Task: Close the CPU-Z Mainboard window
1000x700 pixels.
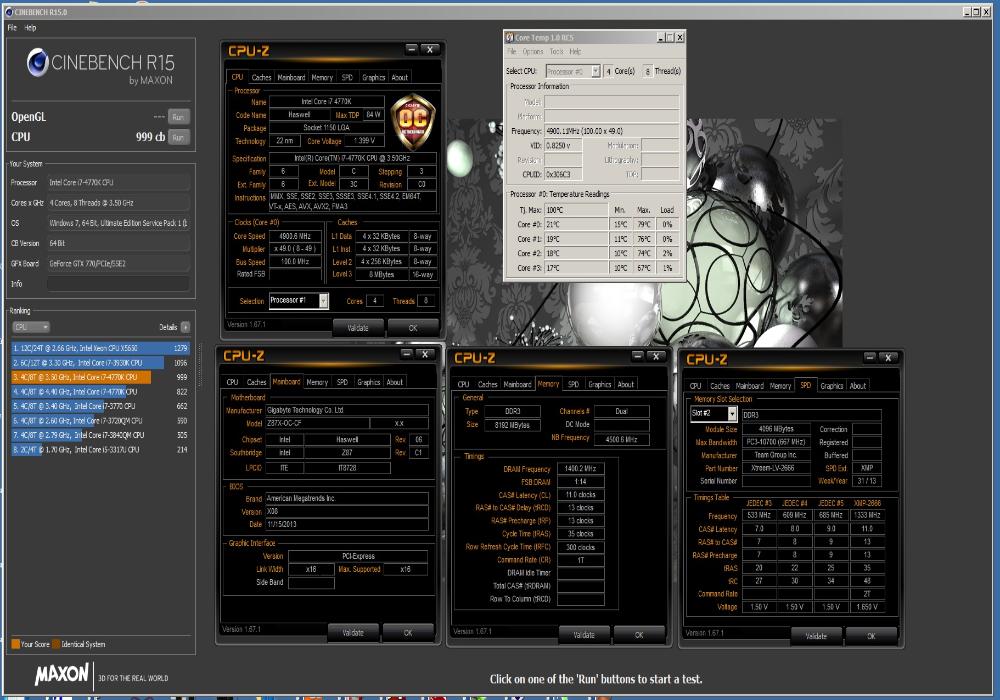Action: pyautogui.click(x=425, y=354)
